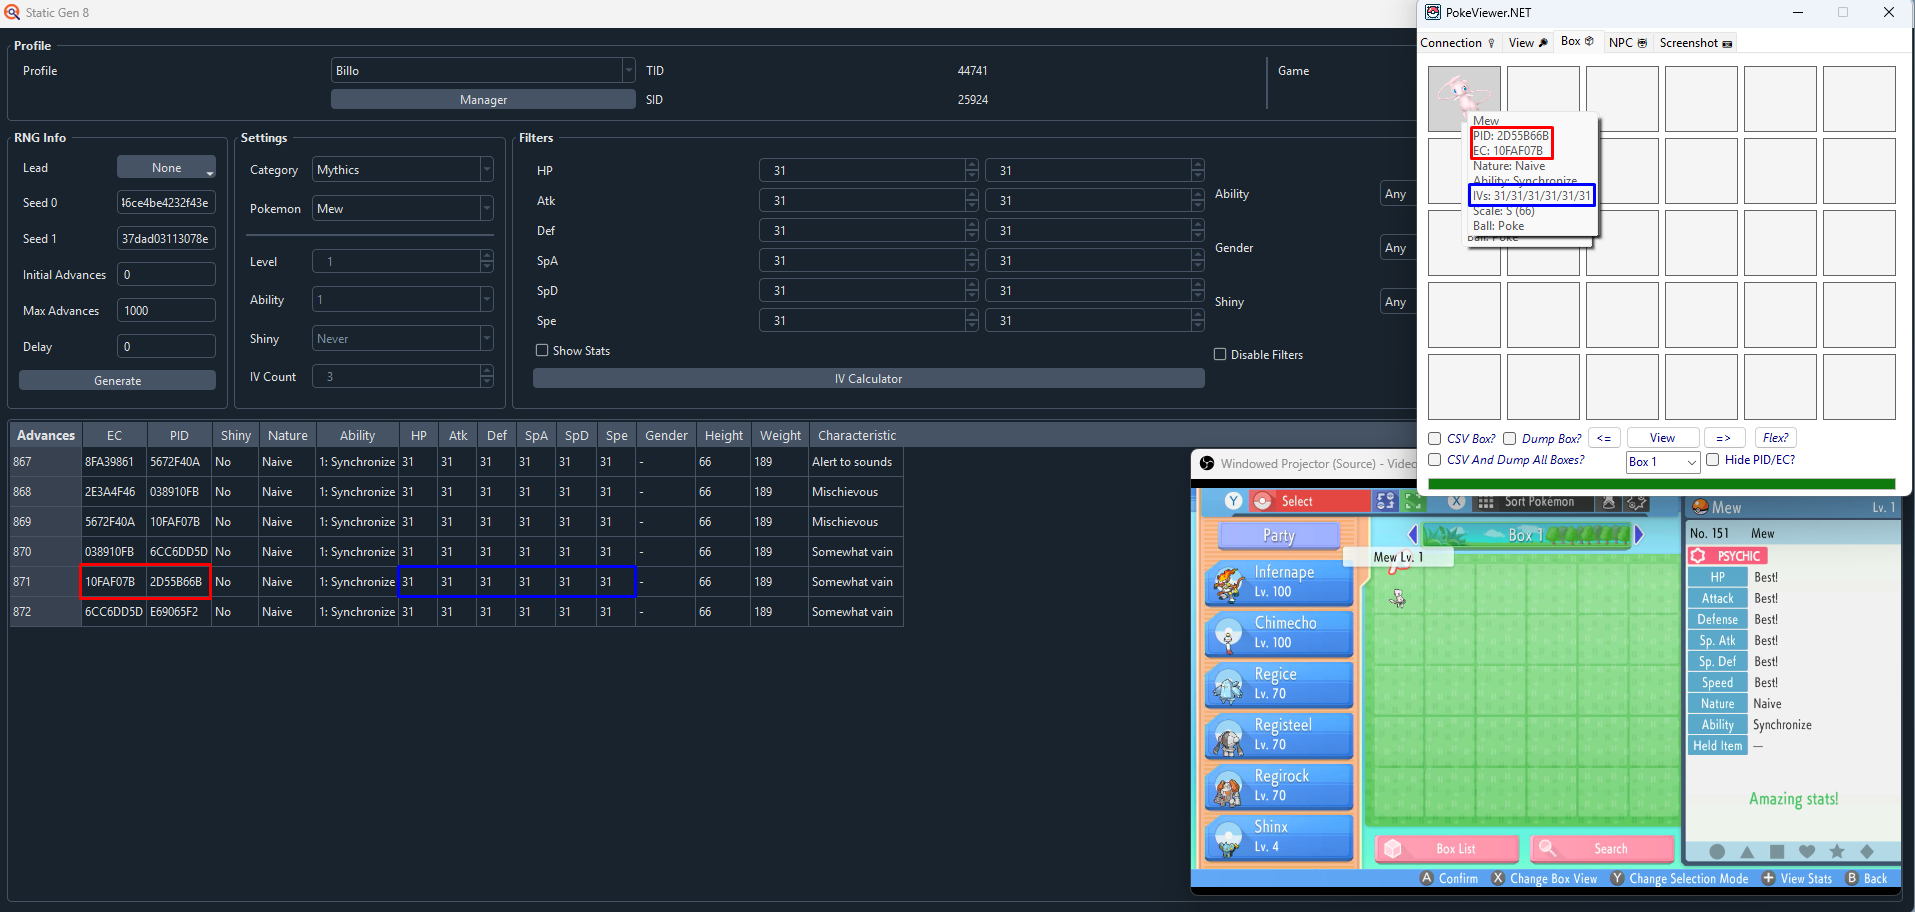Viewport: 1915px width, 912px height.
Task: Enable the Show Stats checkbox
Action: (542, 351)
